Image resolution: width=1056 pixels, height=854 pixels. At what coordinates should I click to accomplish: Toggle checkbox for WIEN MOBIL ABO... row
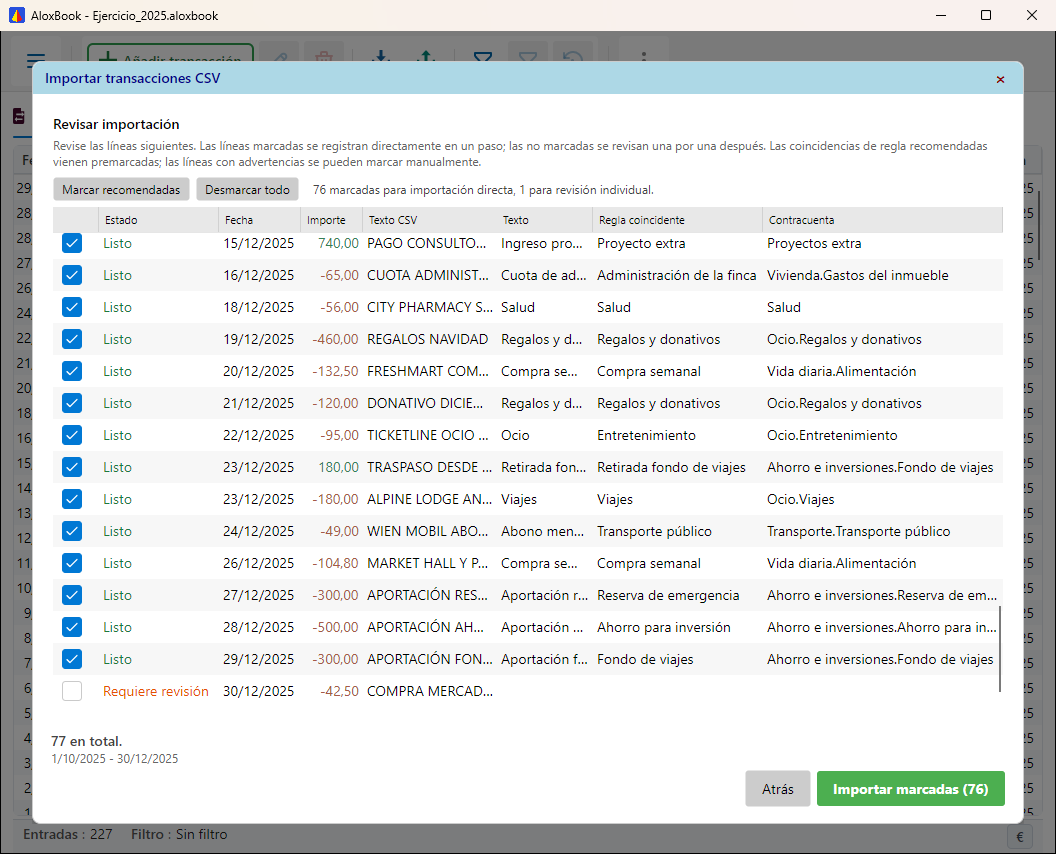pos(72,531)
